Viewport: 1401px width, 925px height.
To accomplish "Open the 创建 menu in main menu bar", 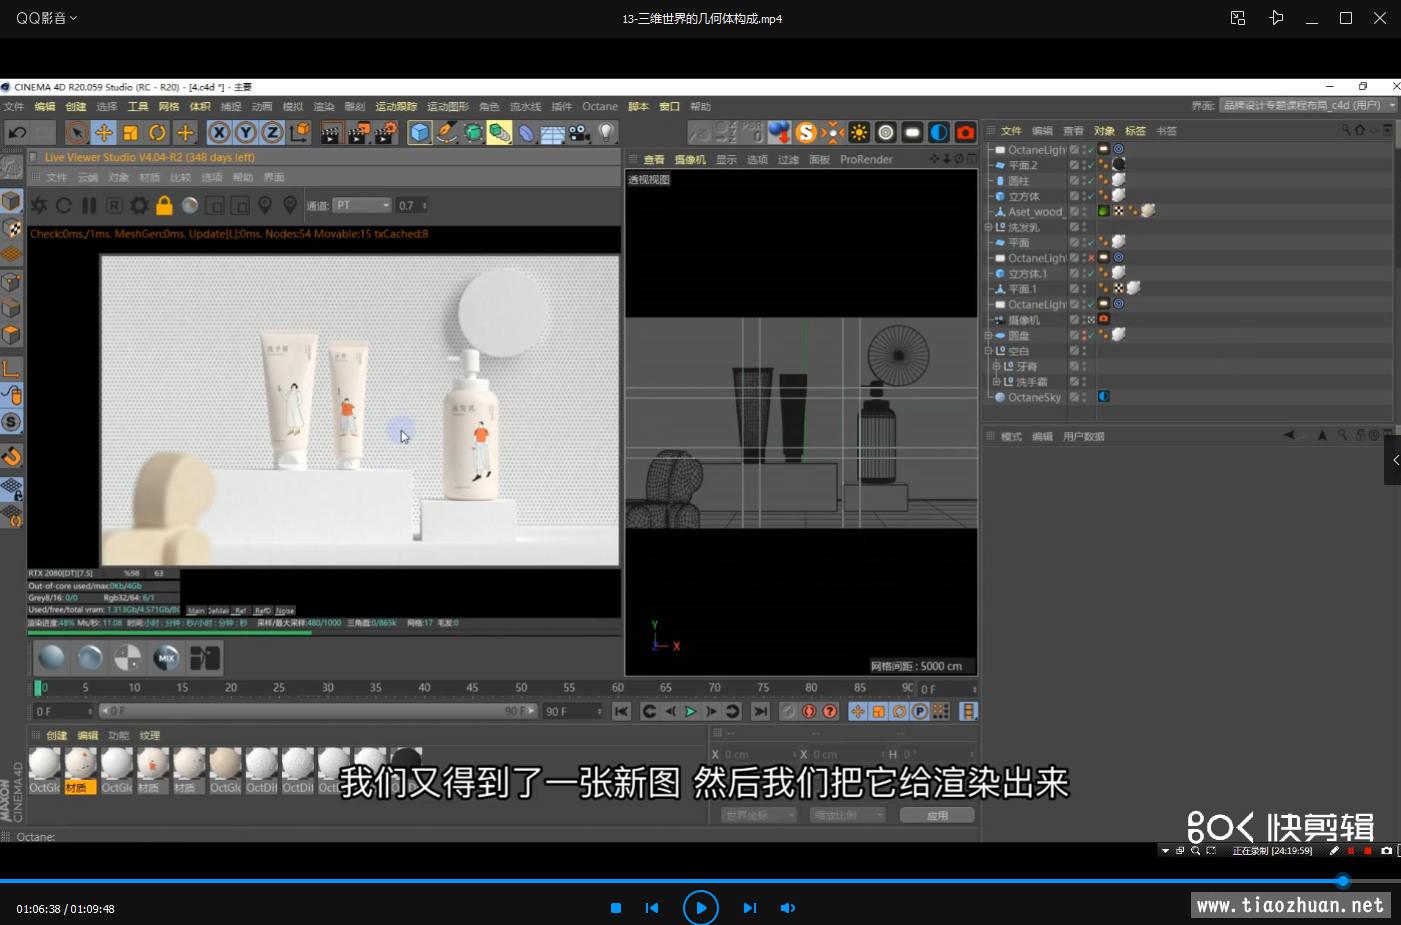I will tap(76, 106).
